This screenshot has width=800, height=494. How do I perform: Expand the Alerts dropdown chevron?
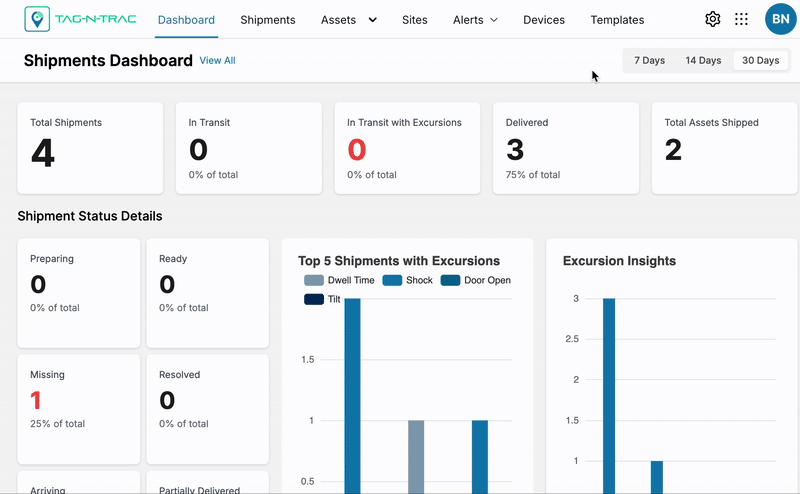pos(493,20)
